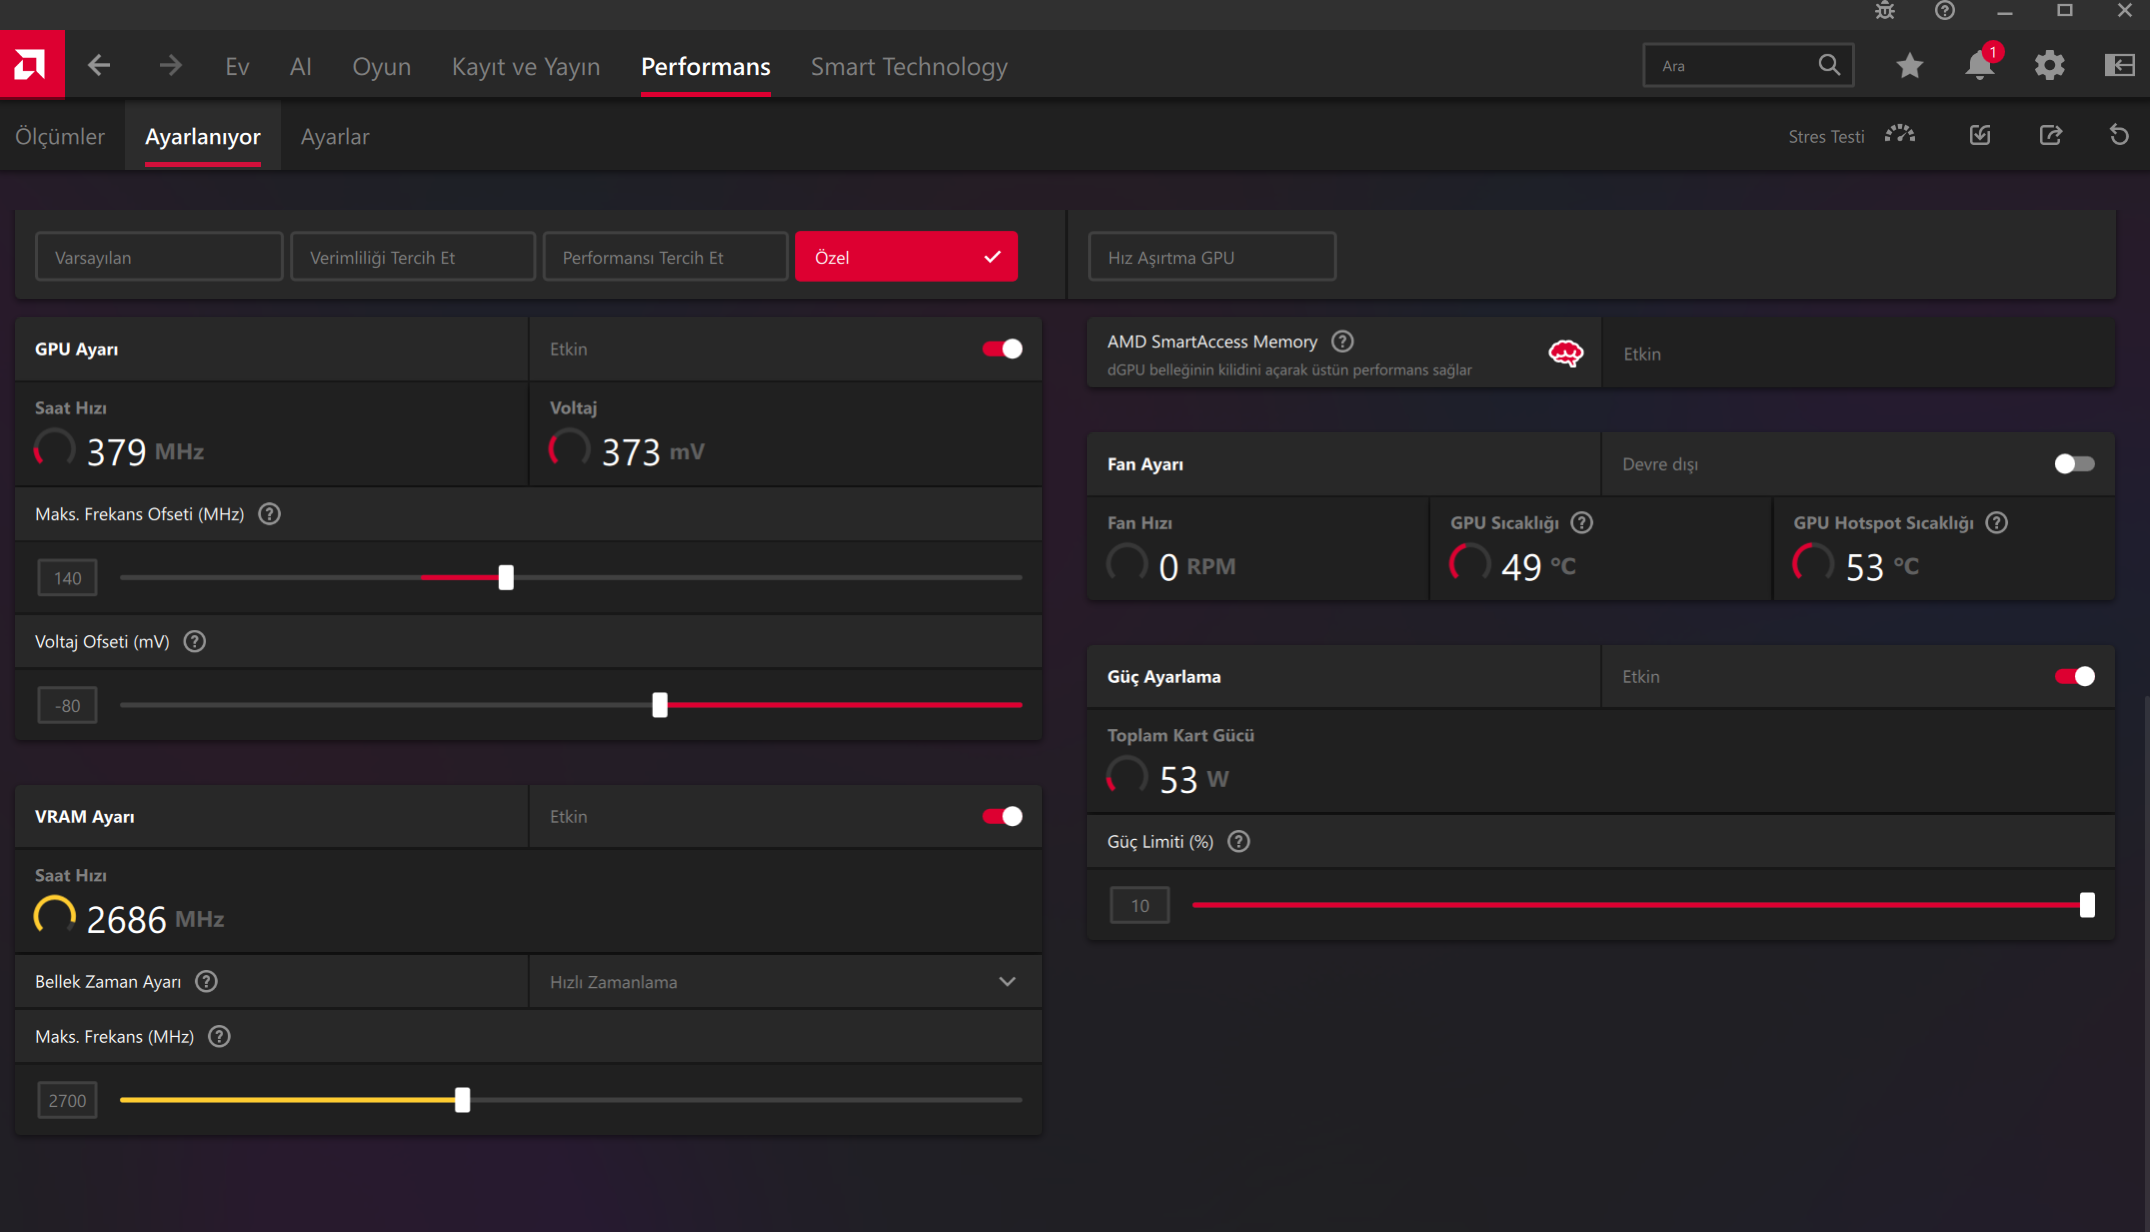The image size is (2150, 1232).
Task: Switch to the Ölçümler tab
Action: click(x=60, y=137)
